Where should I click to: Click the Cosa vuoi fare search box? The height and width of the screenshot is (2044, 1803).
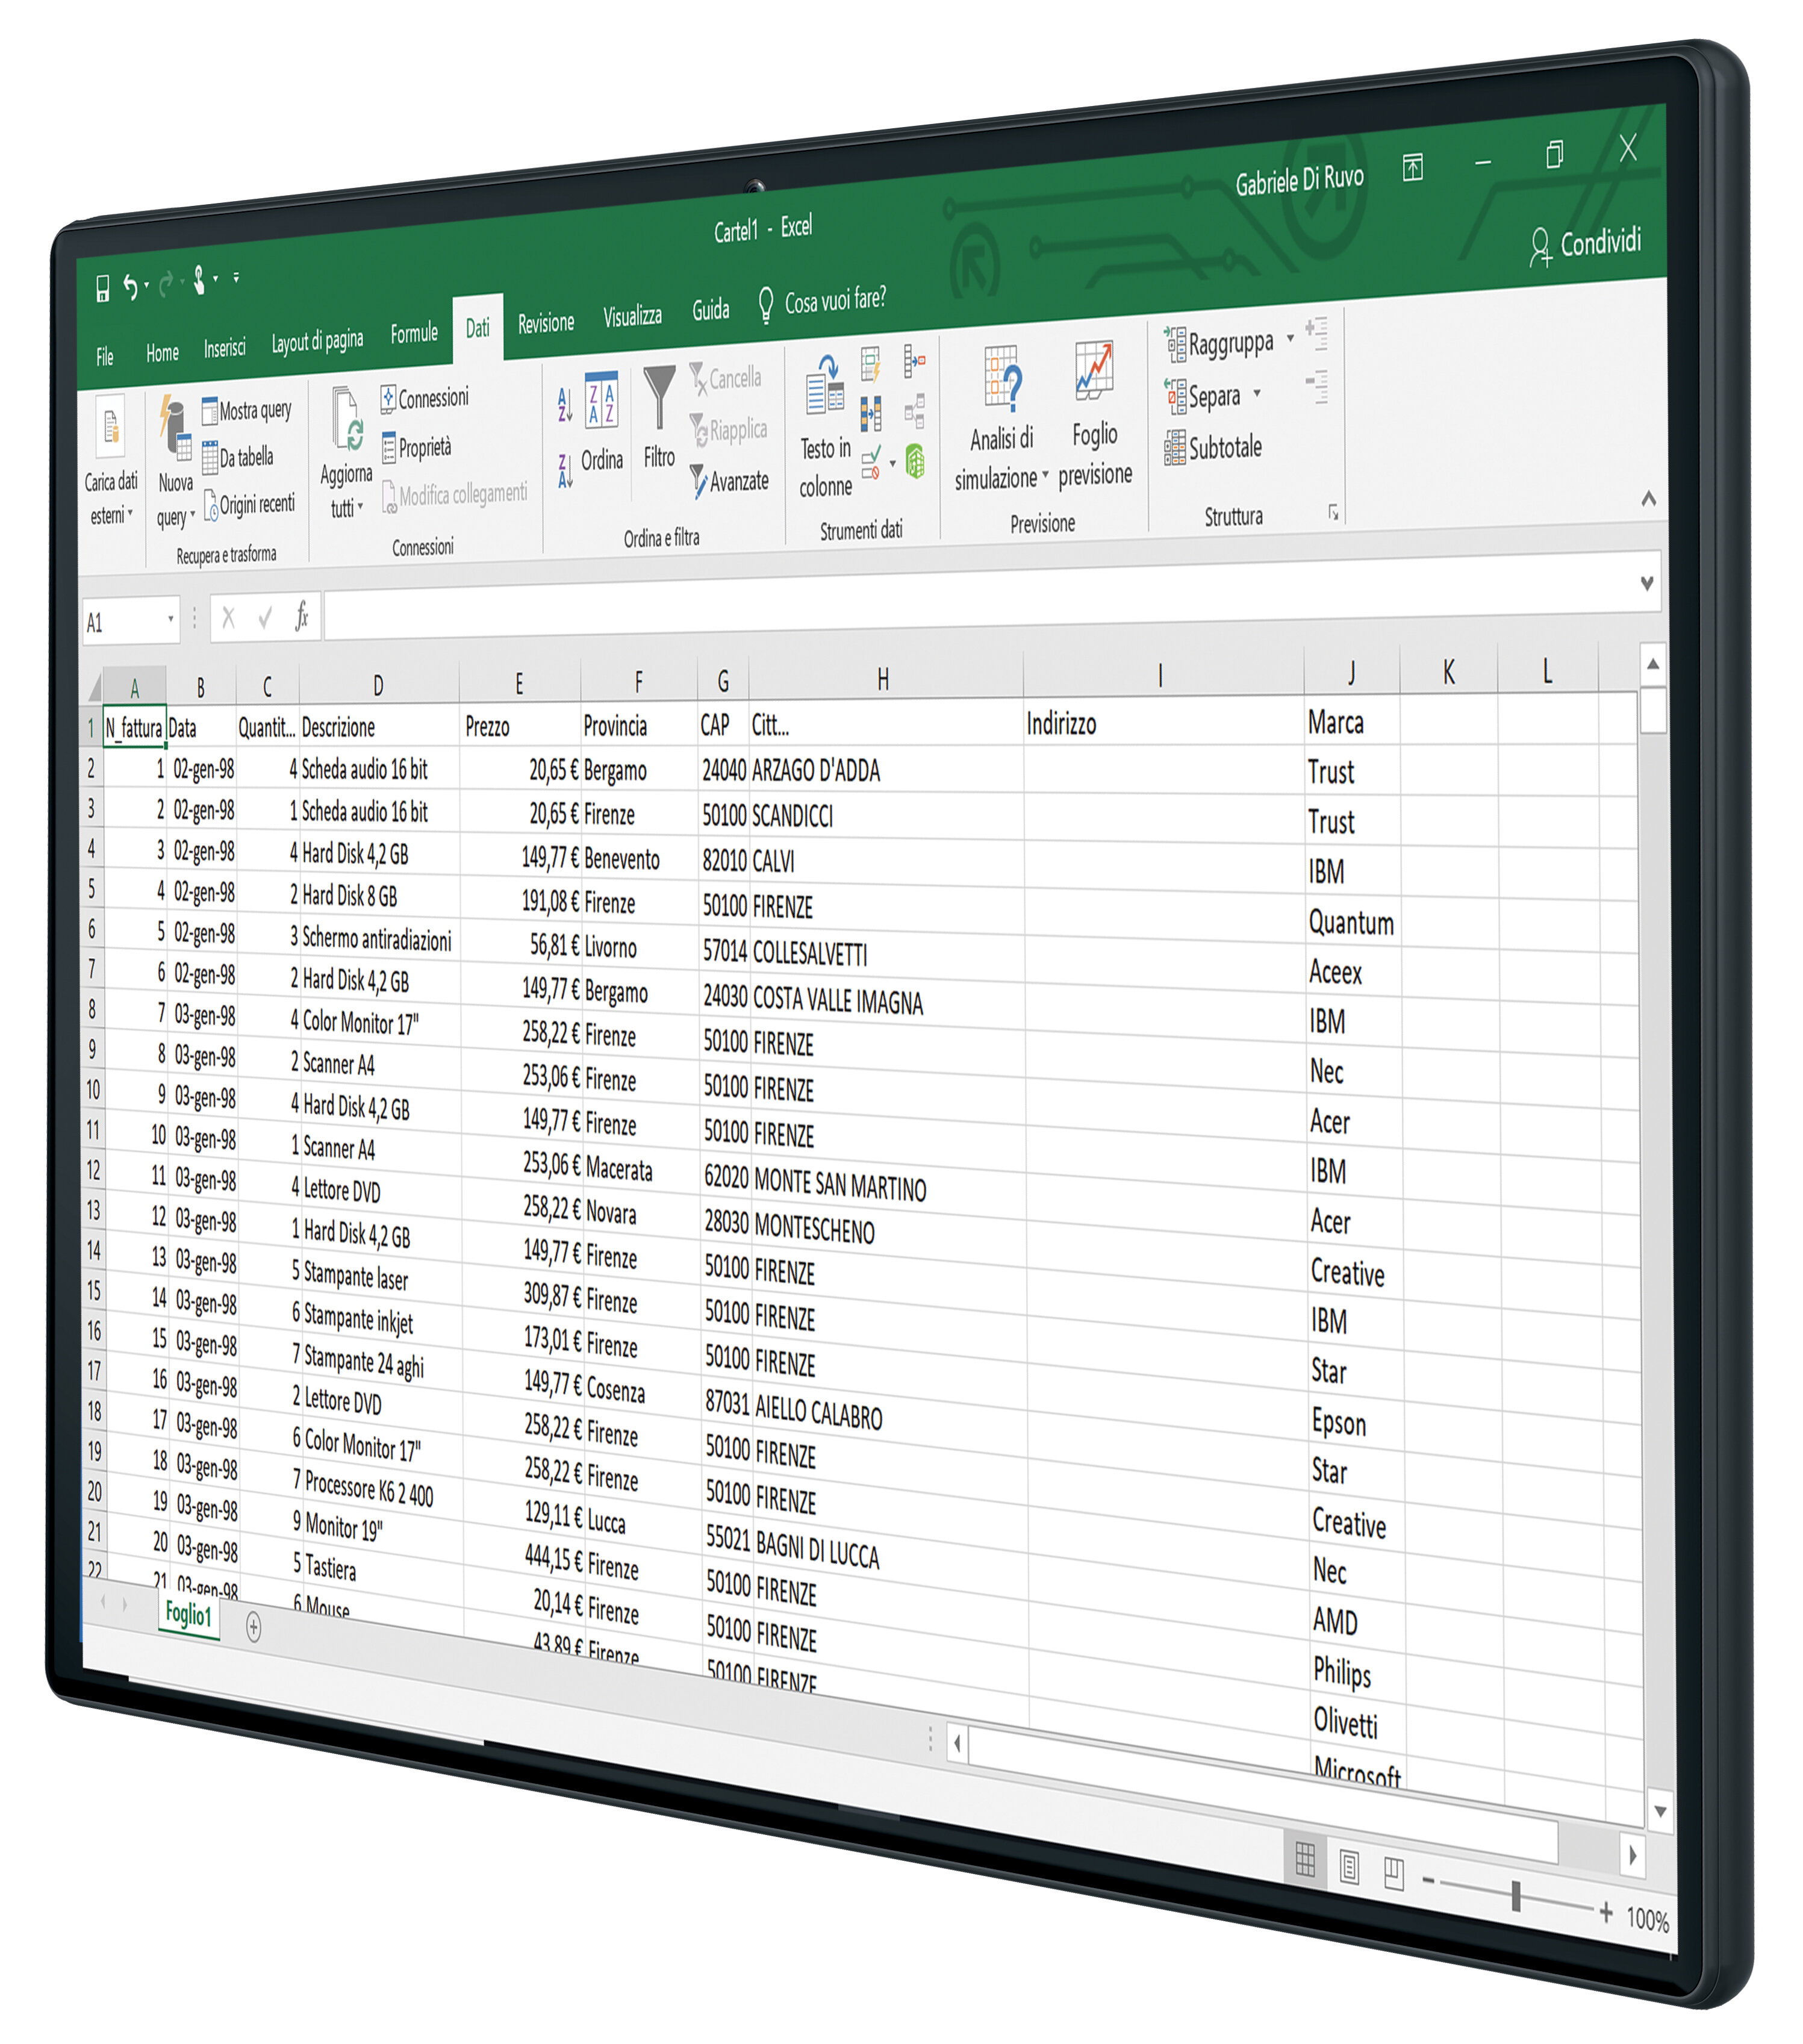pos(822,301)
